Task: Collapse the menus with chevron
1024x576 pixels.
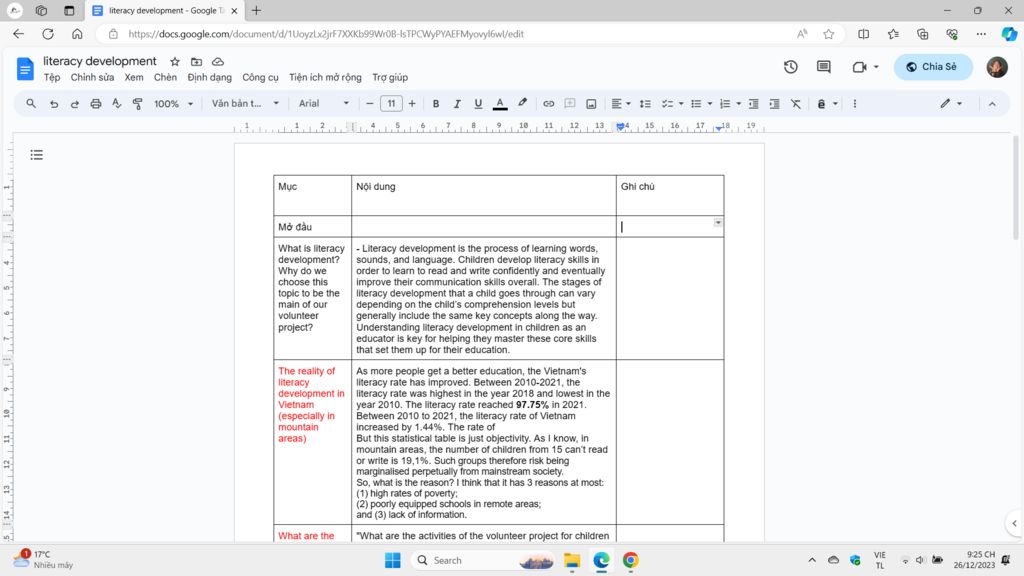Action: (x=992, y=104)
